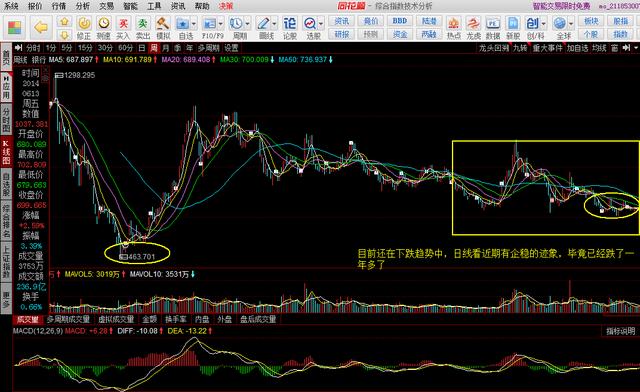Switch chart period to 日 daily

(142, 48)
